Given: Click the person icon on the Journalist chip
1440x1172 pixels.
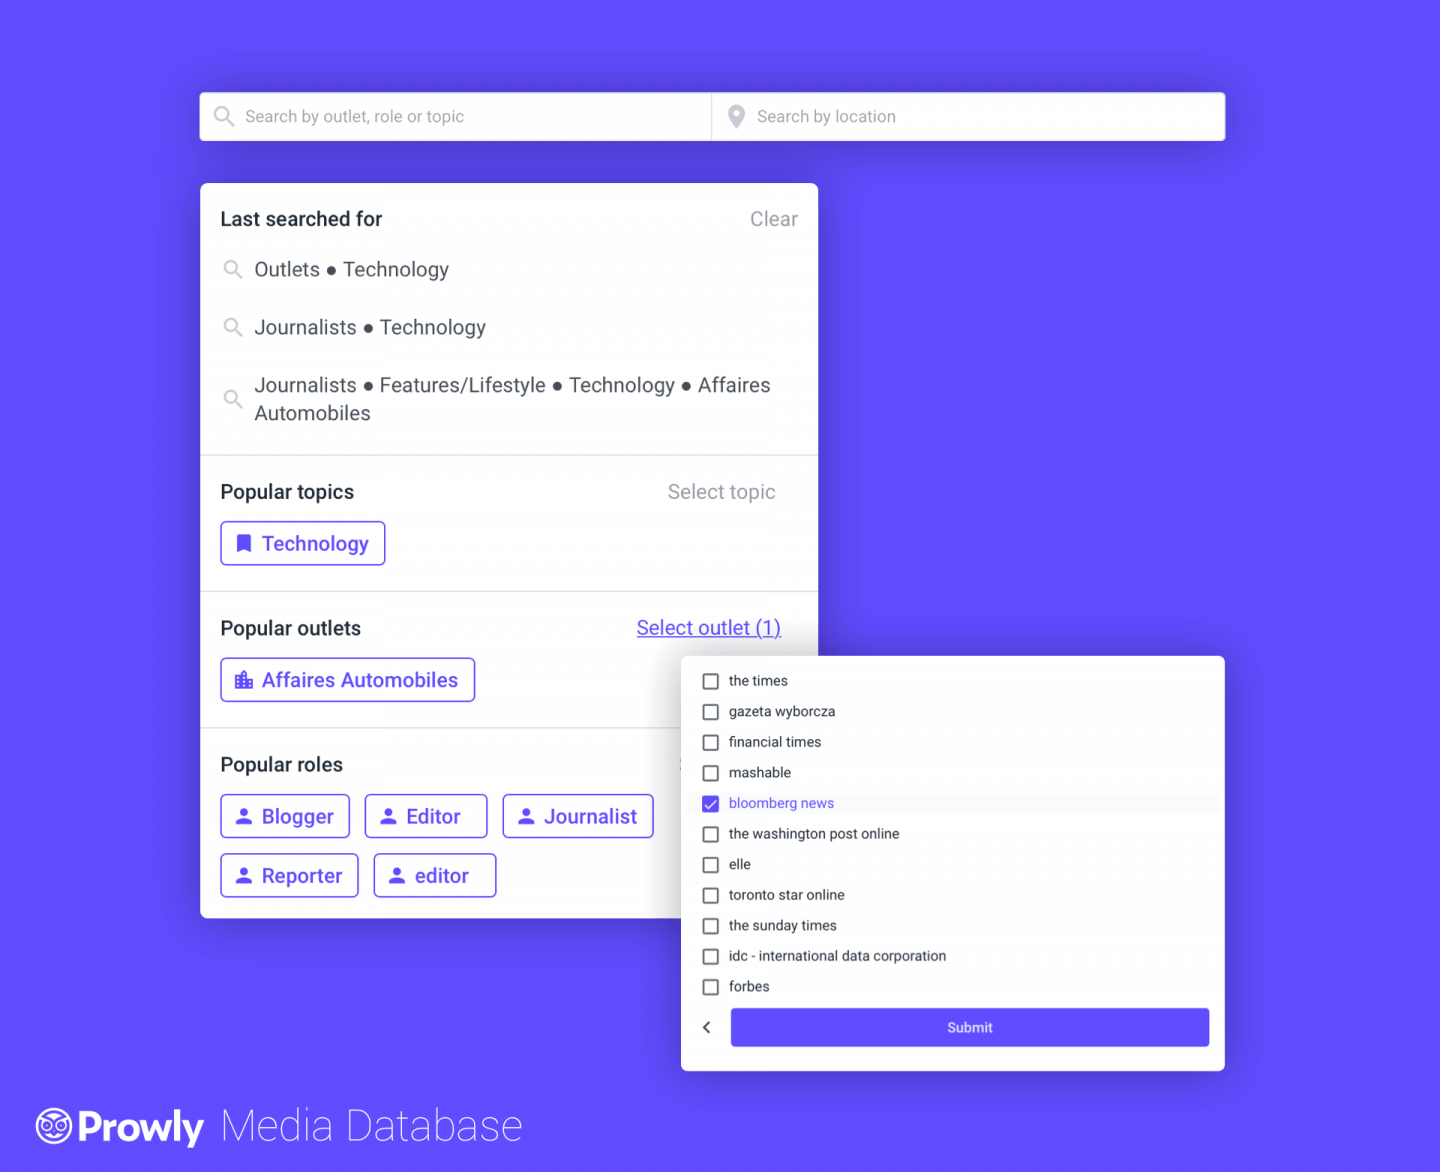Looking at the screenshot, I should (x=526, y=816).
